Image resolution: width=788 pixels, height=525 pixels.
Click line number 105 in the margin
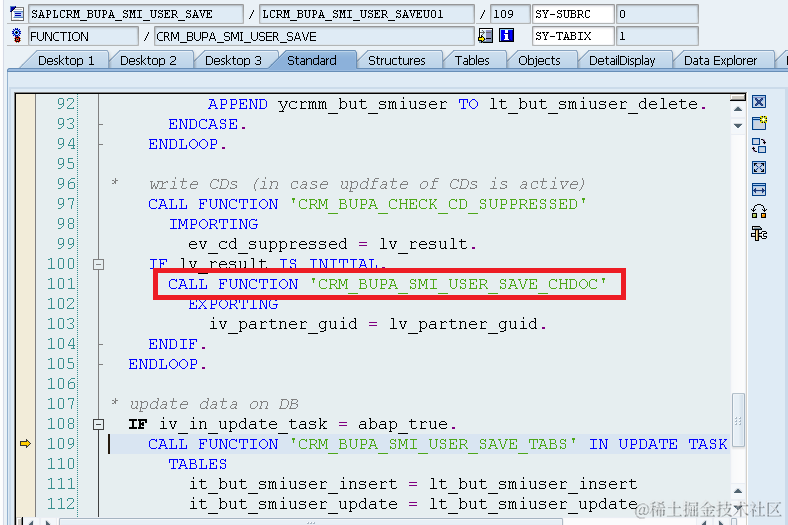click(x=61, y=364)
